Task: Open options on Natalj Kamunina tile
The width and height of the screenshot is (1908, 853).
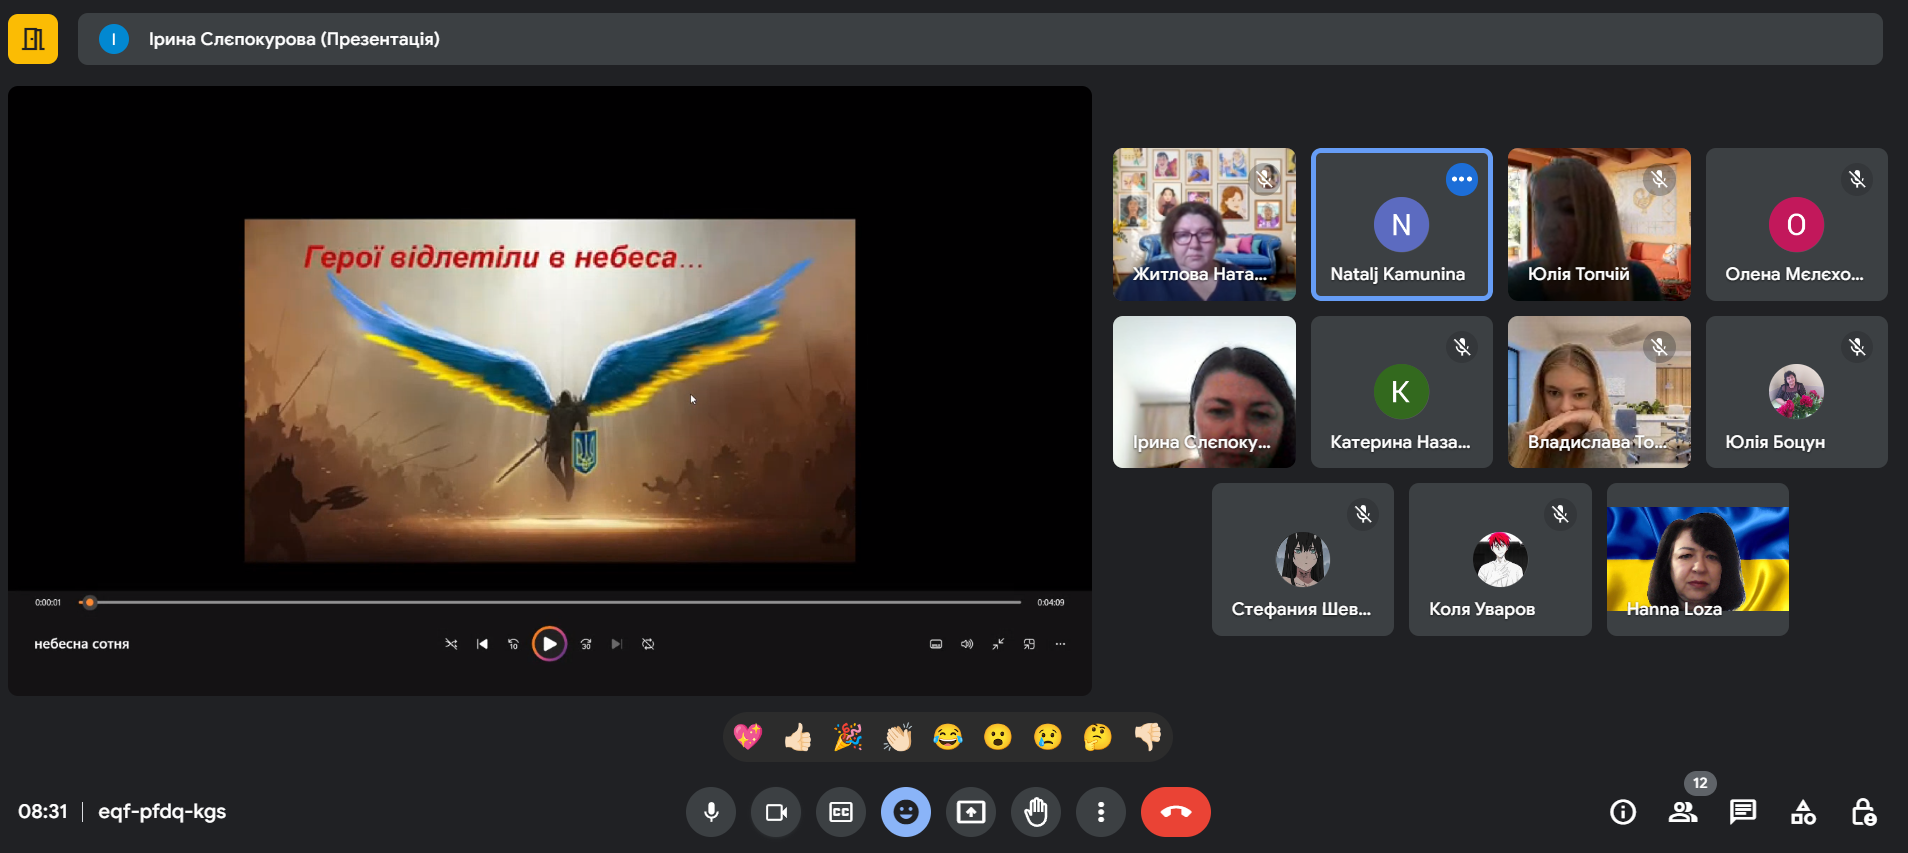Action: click(1461, 180)
